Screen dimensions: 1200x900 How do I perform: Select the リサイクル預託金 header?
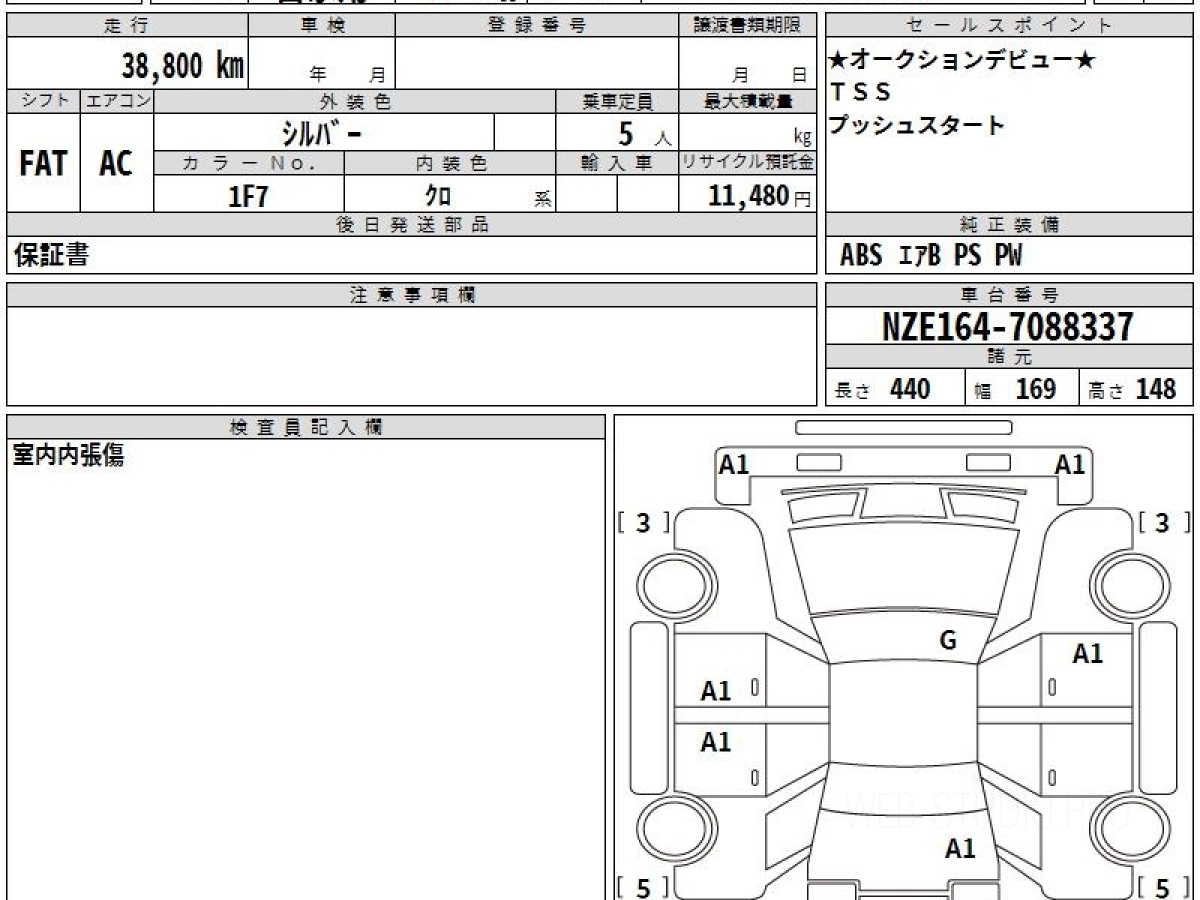click(x=747, y=163)
